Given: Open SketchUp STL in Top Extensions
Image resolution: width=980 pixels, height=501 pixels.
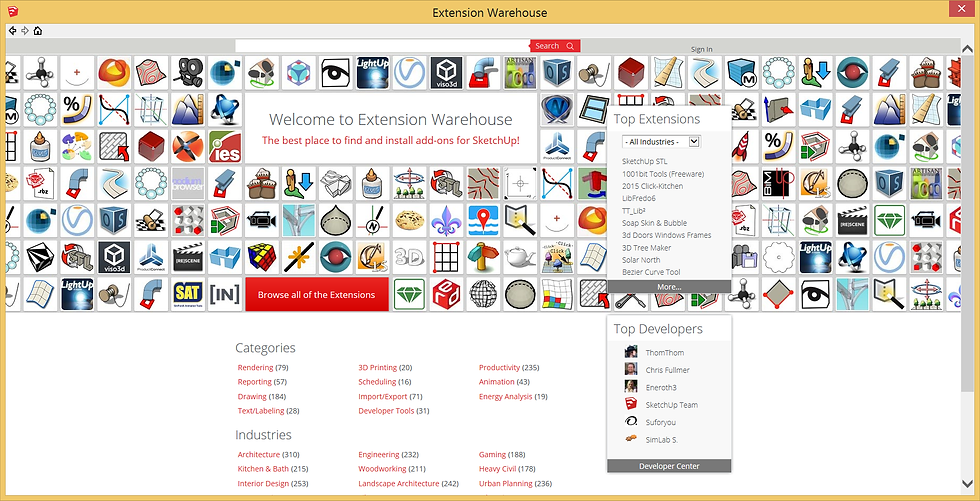Looking at the screenshot, I should coord(644,161).
